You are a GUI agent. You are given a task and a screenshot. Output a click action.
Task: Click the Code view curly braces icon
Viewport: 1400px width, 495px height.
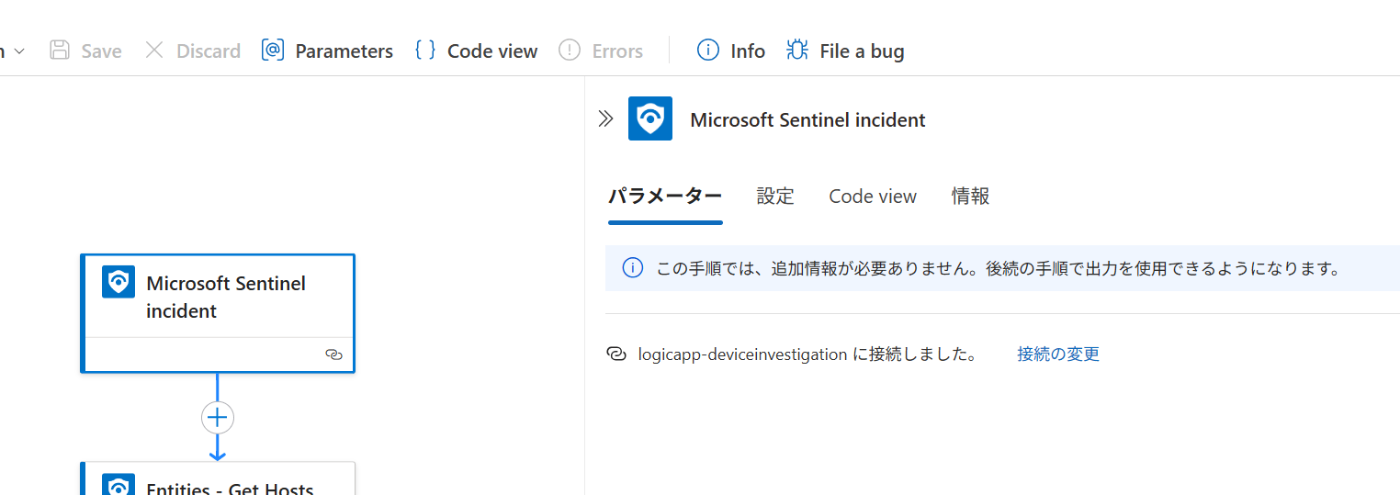click(425, 50)
